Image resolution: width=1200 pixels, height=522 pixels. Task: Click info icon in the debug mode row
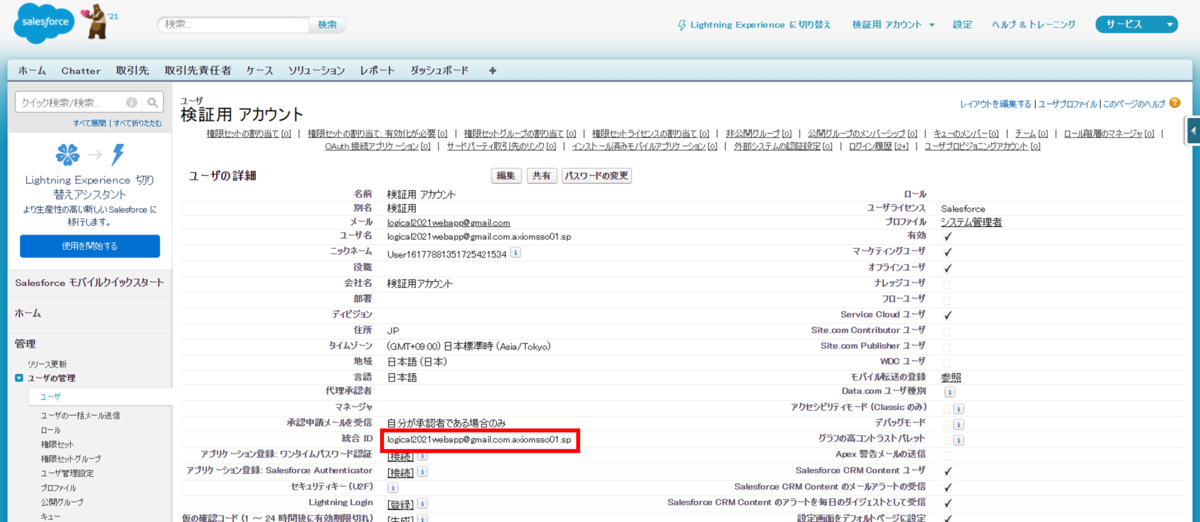click(958, 424)
